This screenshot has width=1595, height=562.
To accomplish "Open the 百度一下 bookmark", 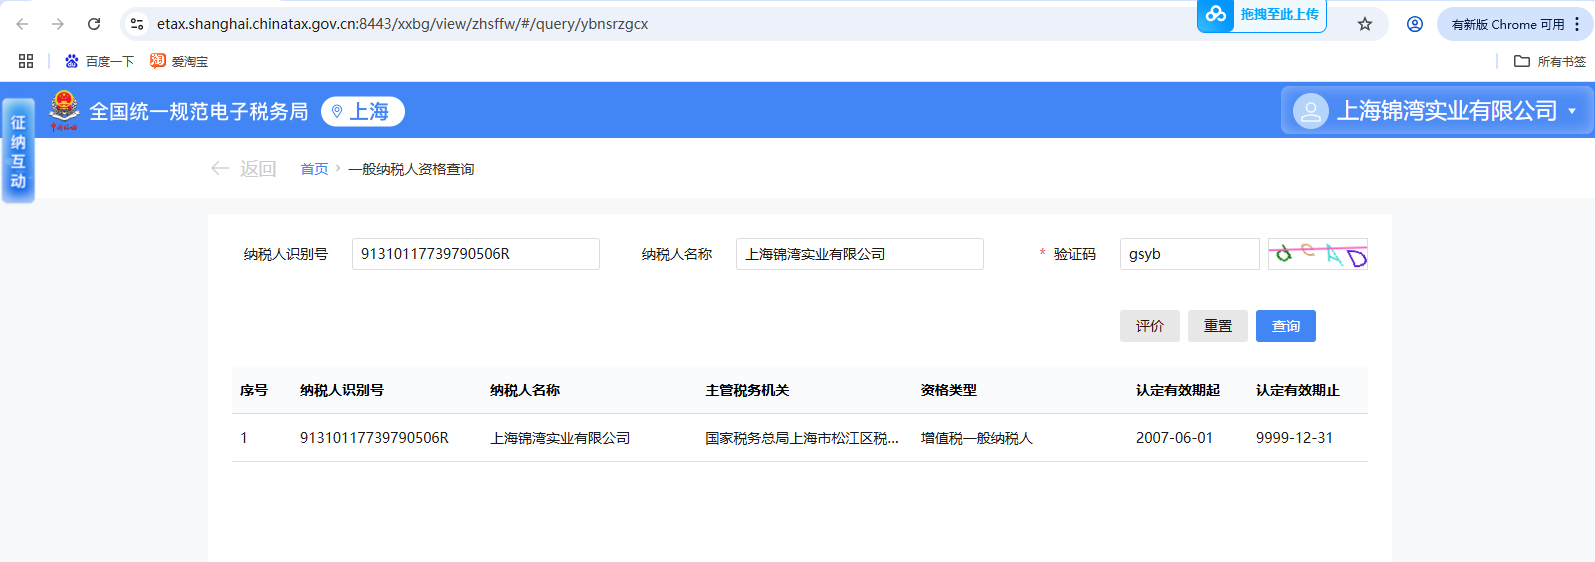I will coord(99,61).
